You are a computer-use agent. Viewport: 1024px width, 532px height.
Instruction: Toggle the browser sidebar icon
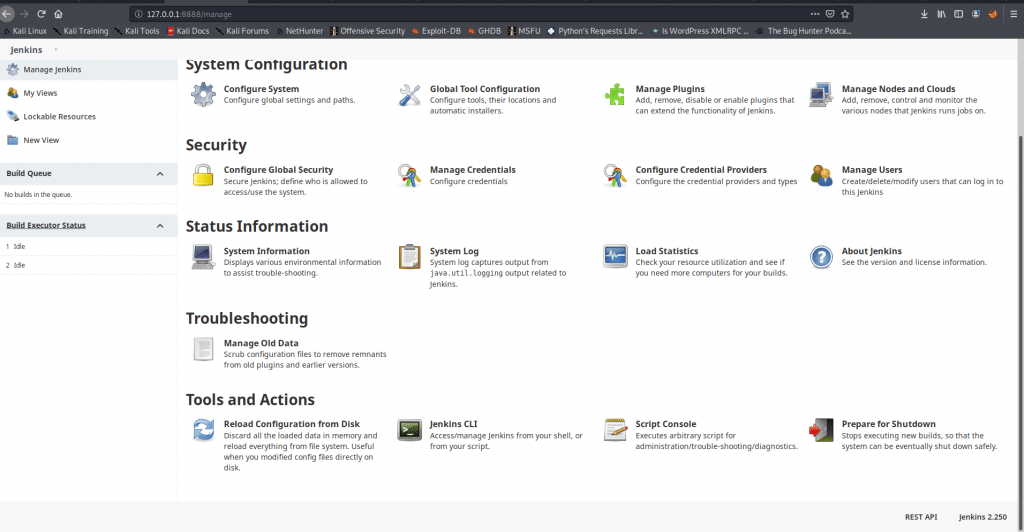[958, 14]
